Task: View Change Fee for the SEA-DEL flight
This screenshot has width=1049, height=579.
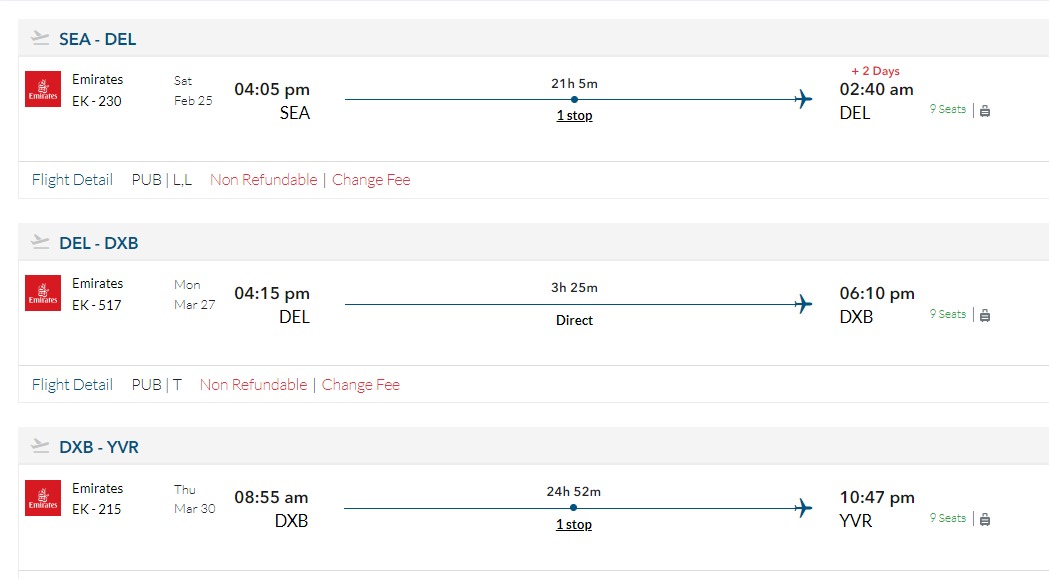Action: tap(371, 180)
